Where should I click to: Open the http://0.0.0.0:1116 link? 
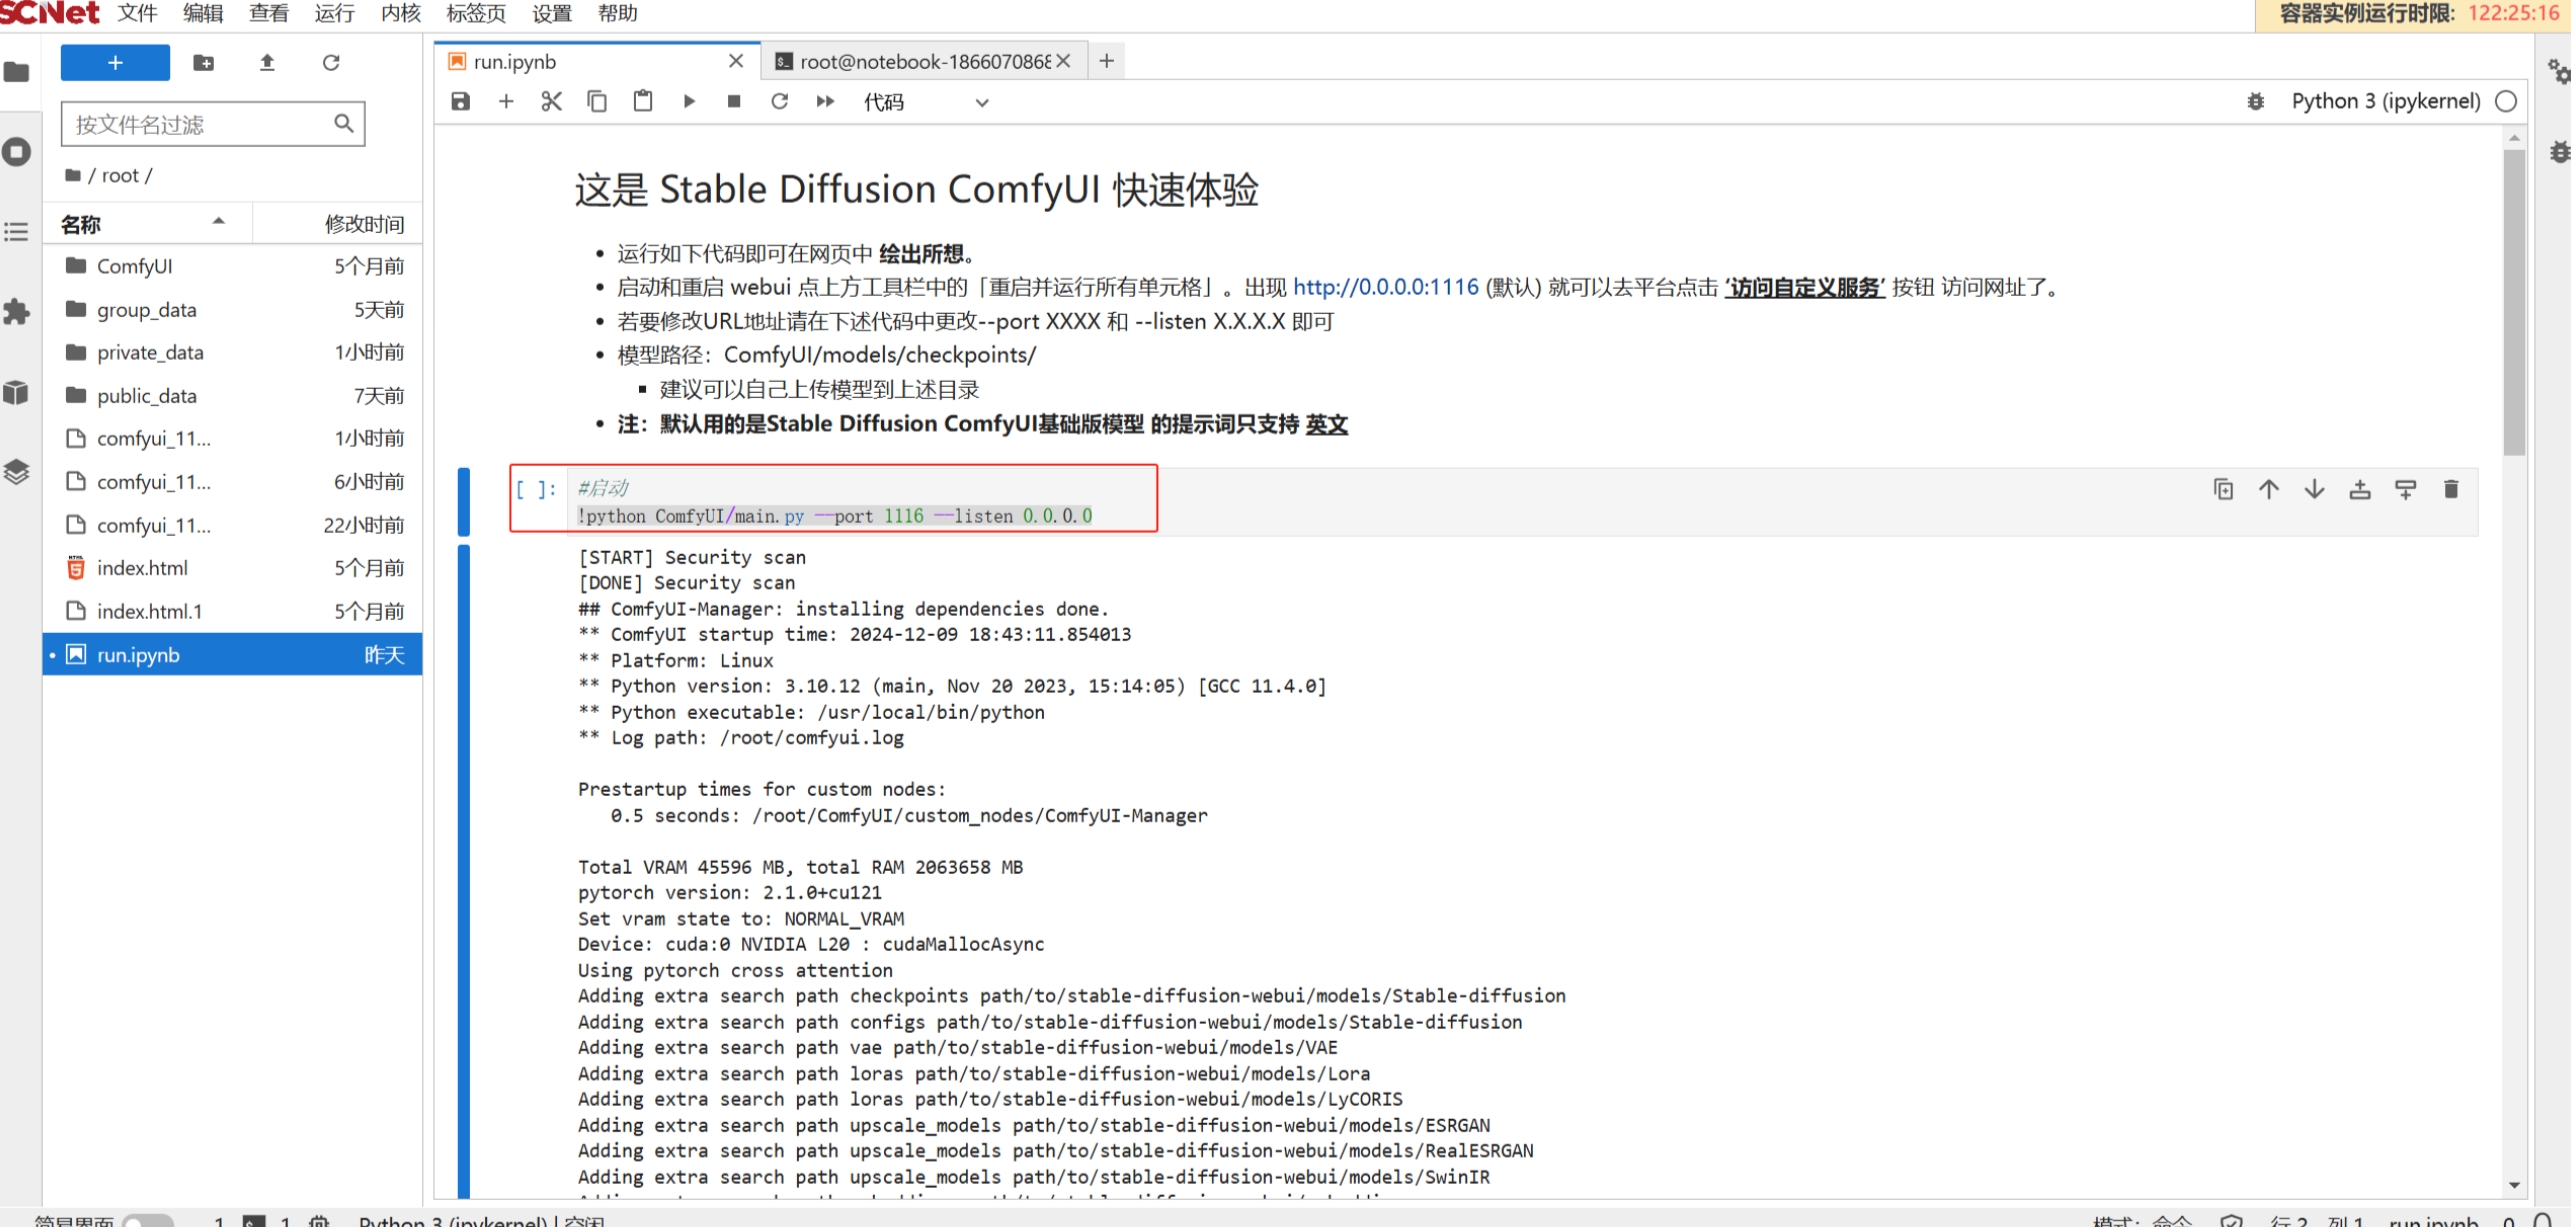1385,288
